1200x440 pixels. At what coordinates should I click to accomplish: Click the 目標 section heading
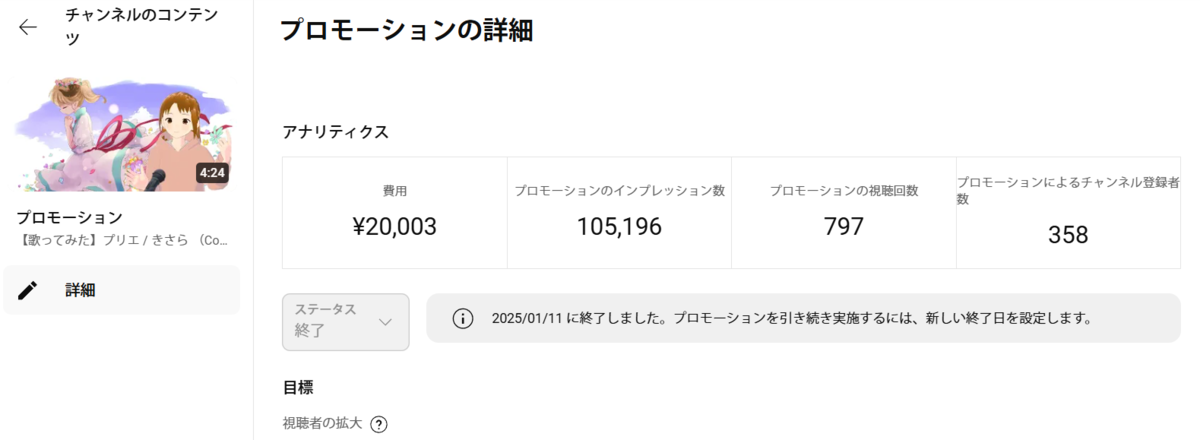coord(299,387)
